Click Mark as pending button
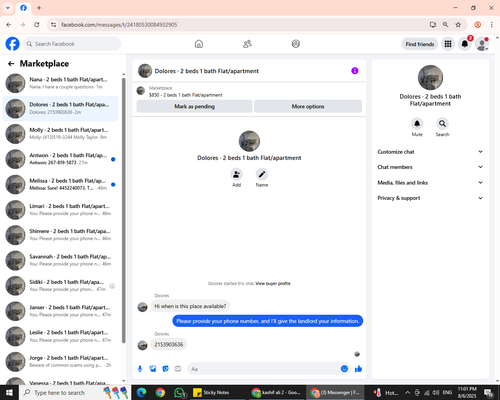The height and width of the screenshot is (400, 500). [x=194, y=106]
